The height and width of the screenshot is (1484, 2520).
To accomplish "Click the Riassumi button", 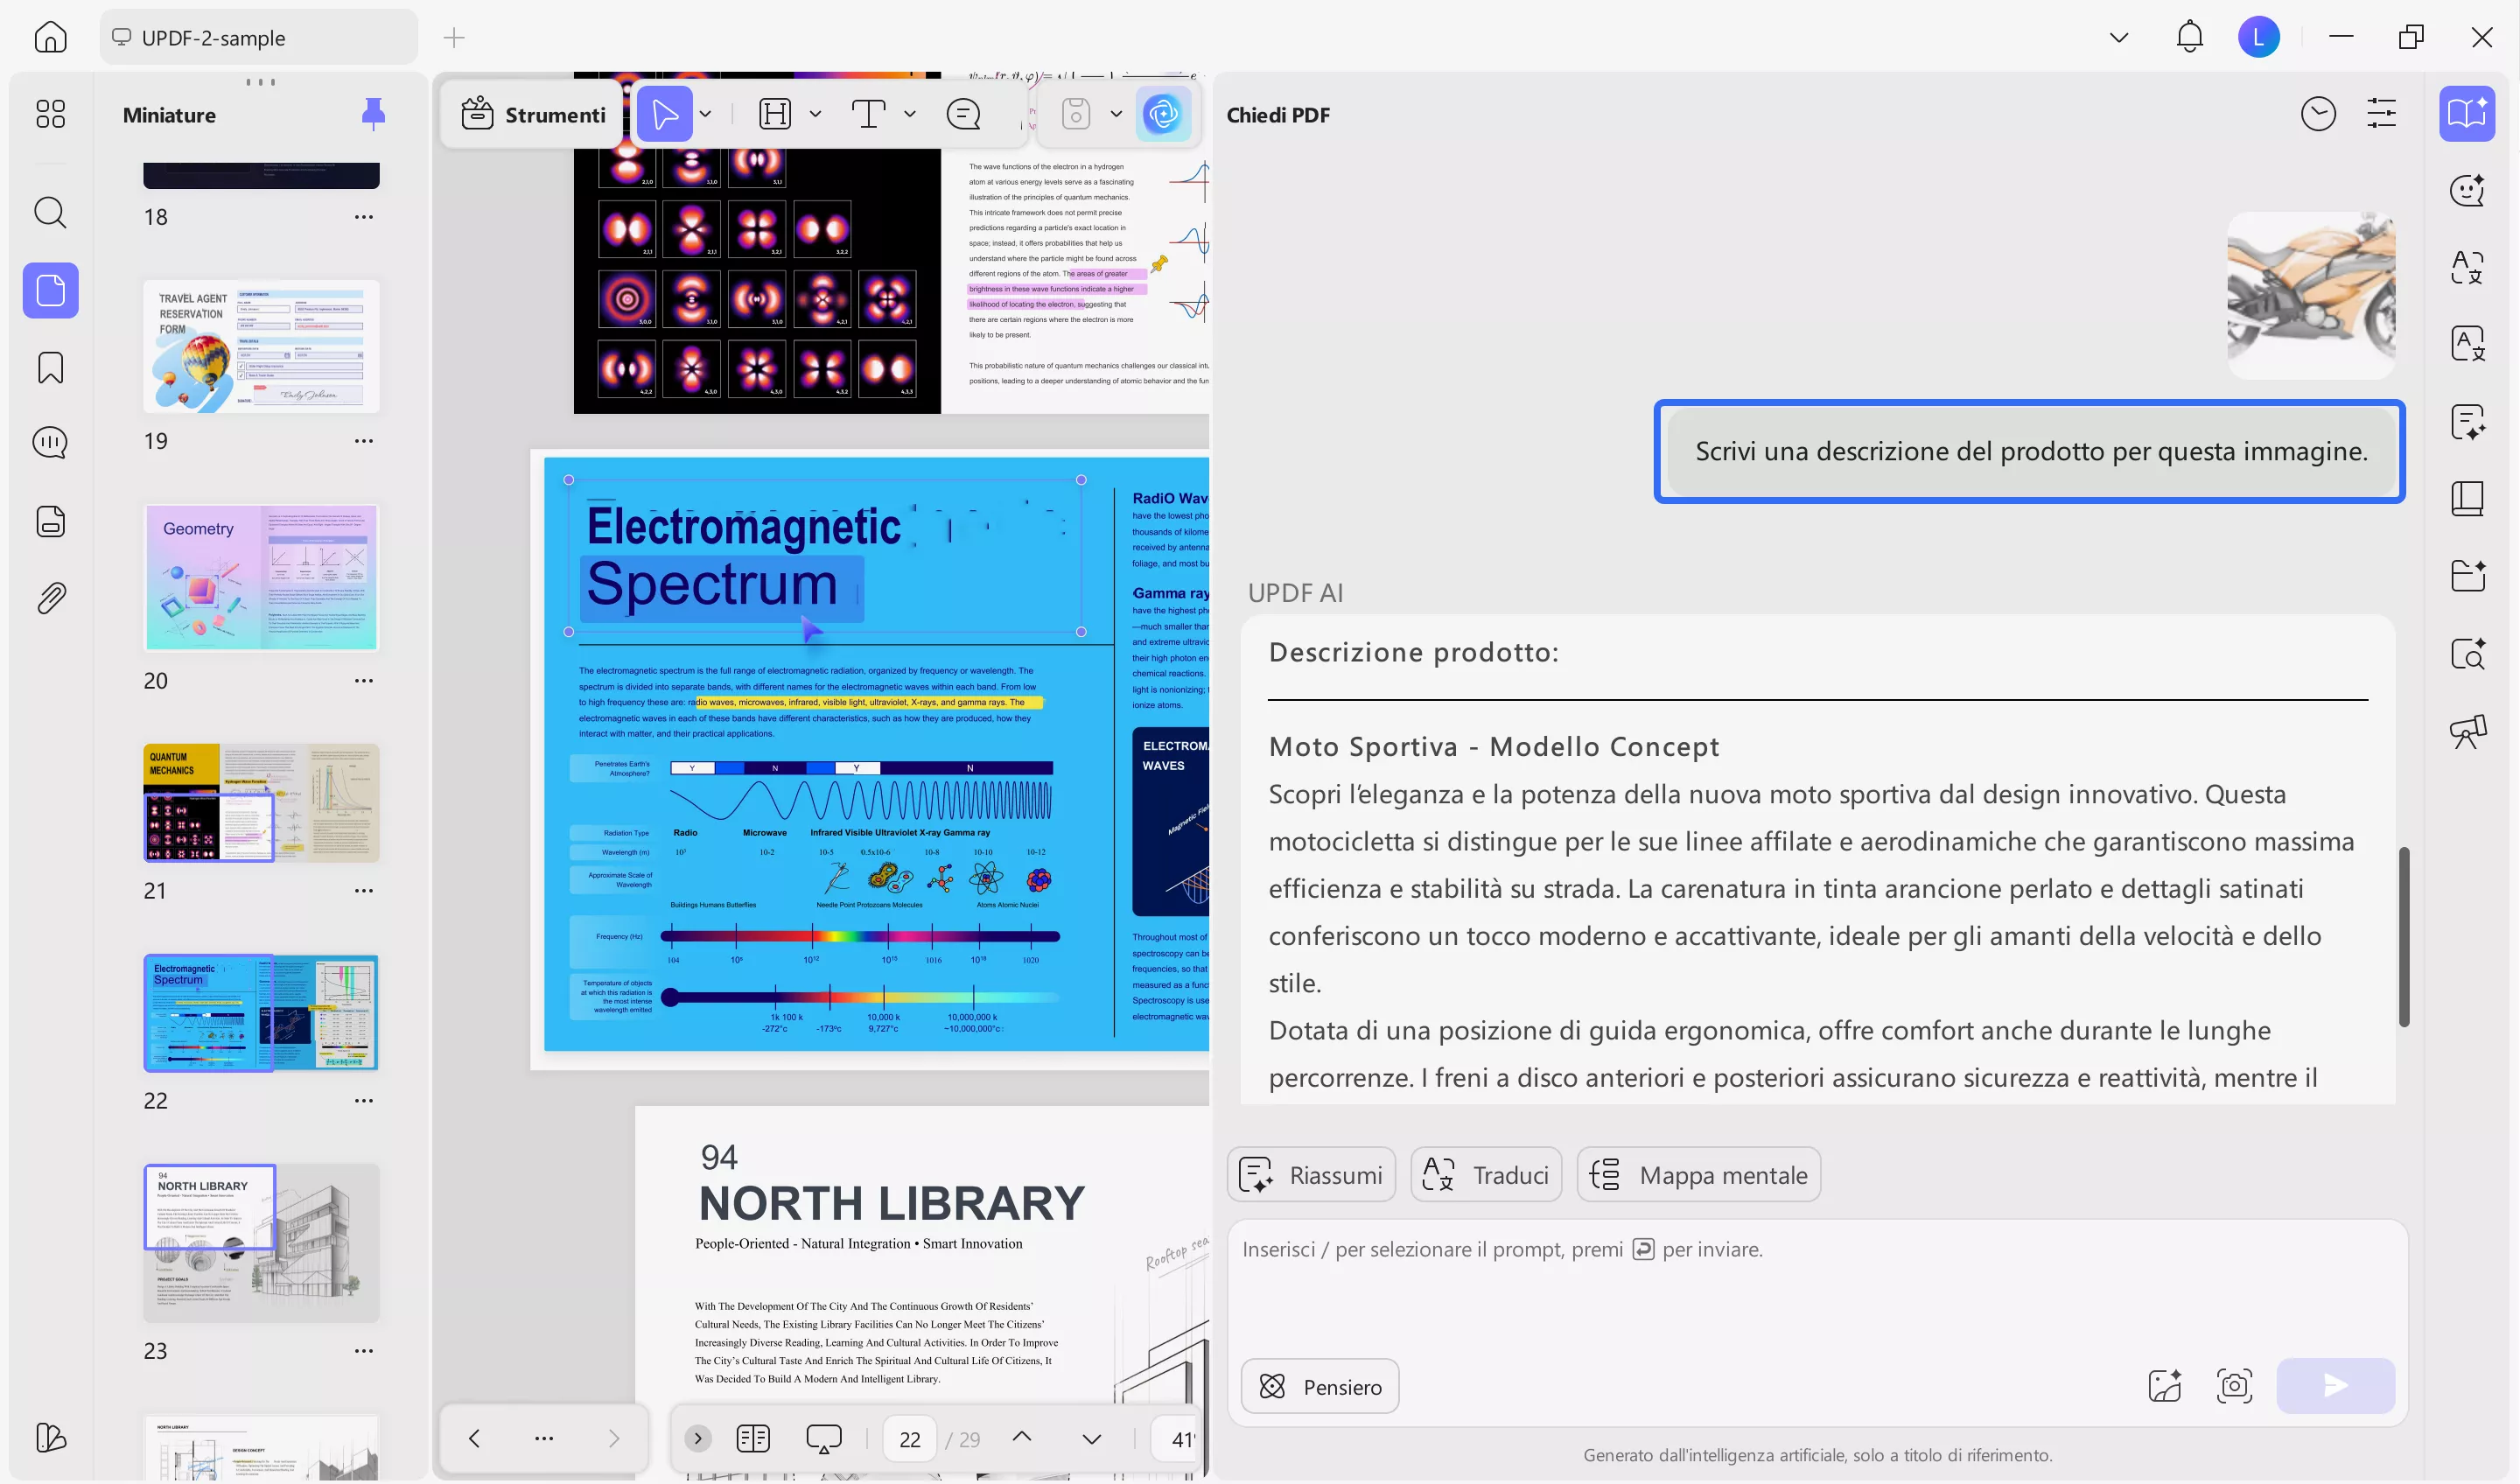I will [1310, 1174].
